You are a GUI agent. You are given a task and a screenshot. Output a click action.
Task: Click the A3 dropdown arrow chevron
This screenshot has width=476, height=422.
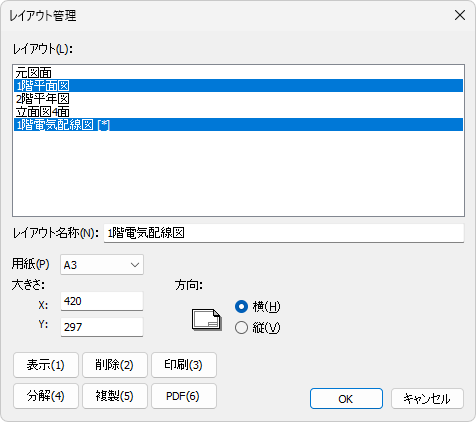(135, 265)
